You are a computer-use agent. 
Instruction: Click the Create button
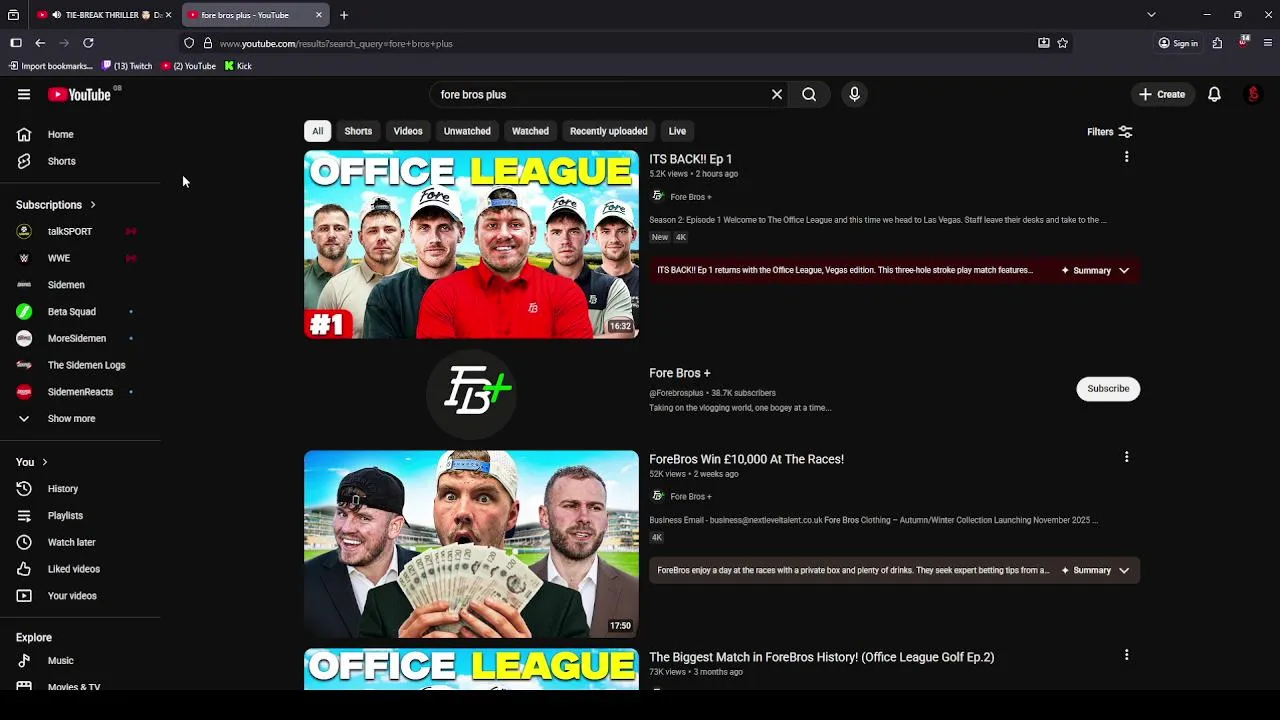1161,94
